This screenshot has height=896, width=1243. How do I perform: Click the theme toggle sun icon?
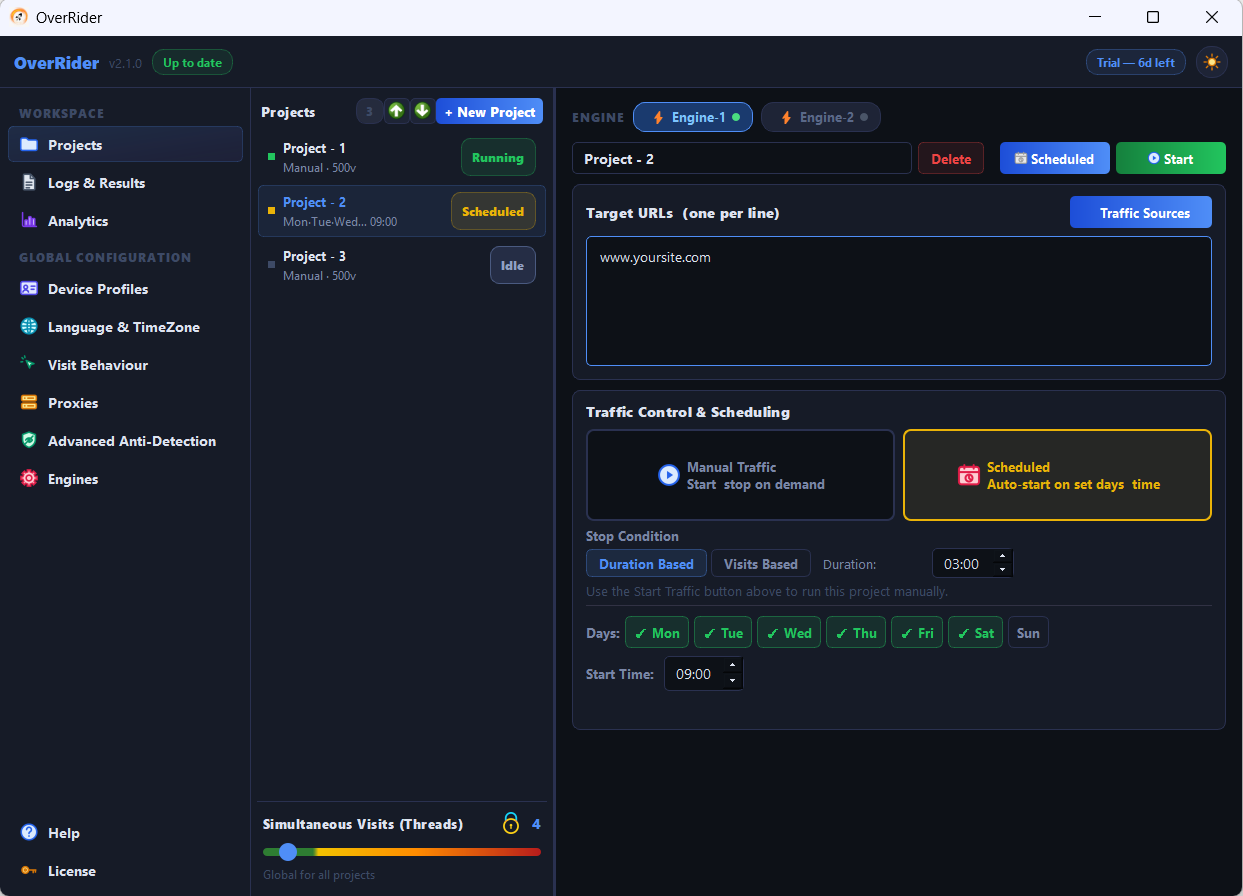[1212, 62]
